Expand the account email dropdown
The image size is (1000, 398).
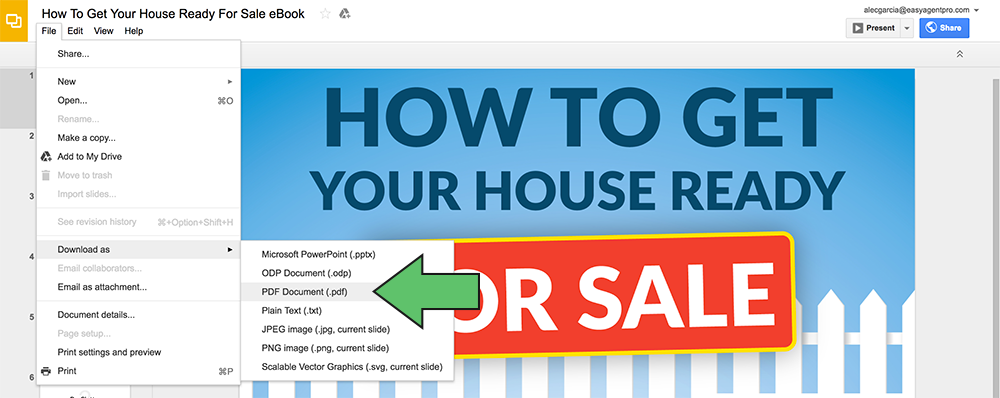pyautogui.click(x=976, y=10)
